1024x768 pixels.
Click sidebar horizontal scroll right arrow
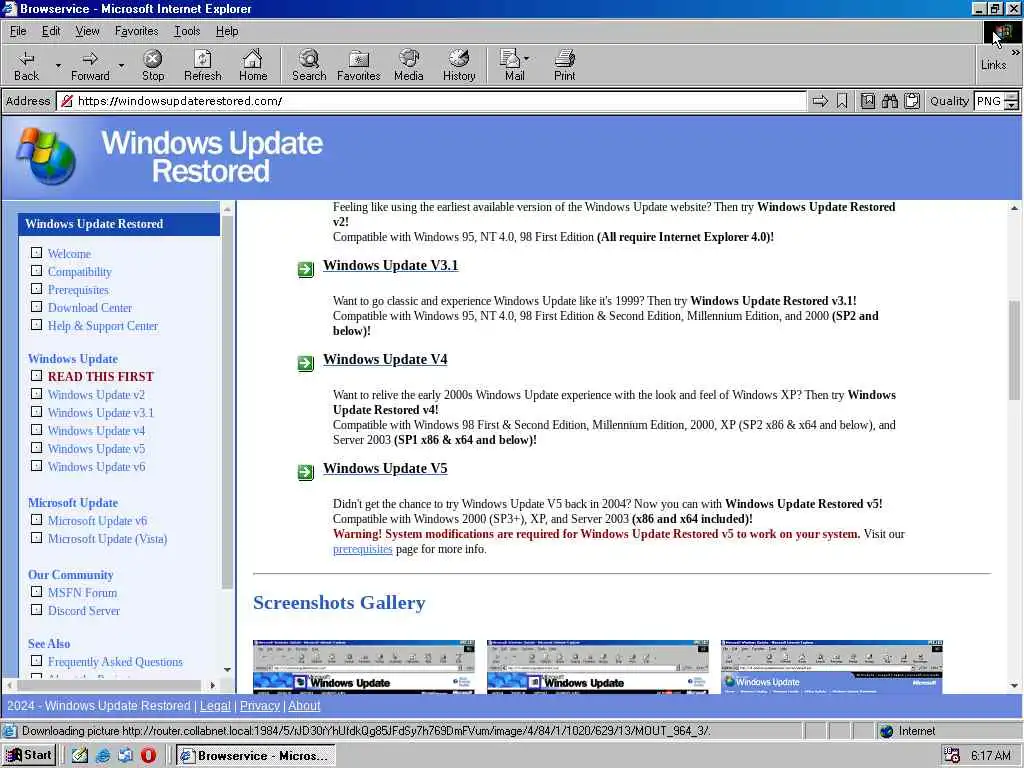point(213,685)
